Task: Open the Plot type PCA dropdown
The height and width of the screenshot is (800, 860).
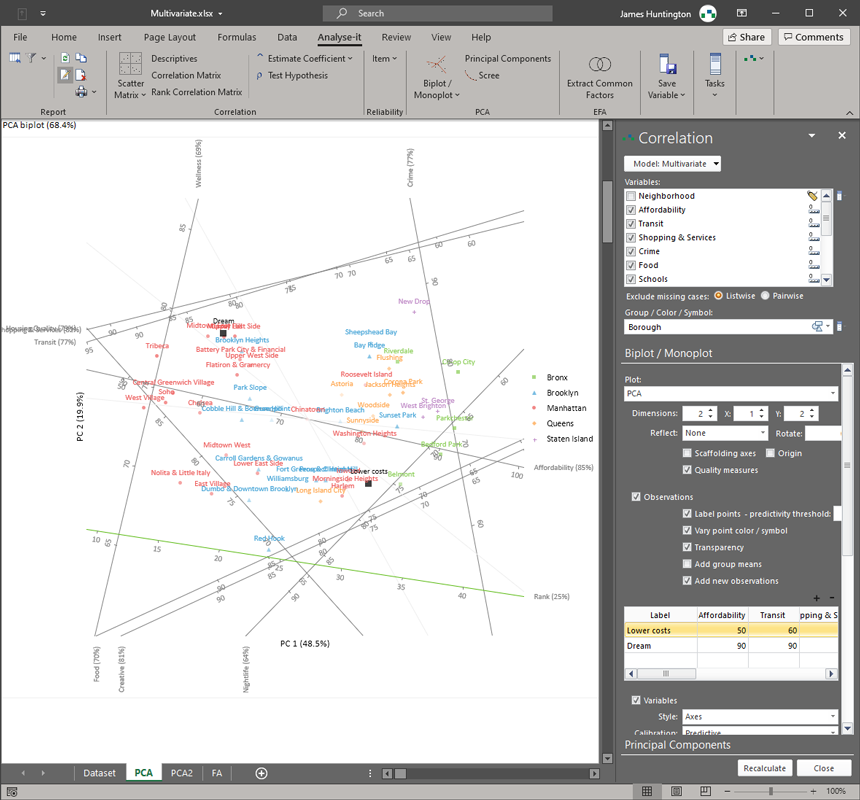Action: pyautogui.click(x=731, y=394)
